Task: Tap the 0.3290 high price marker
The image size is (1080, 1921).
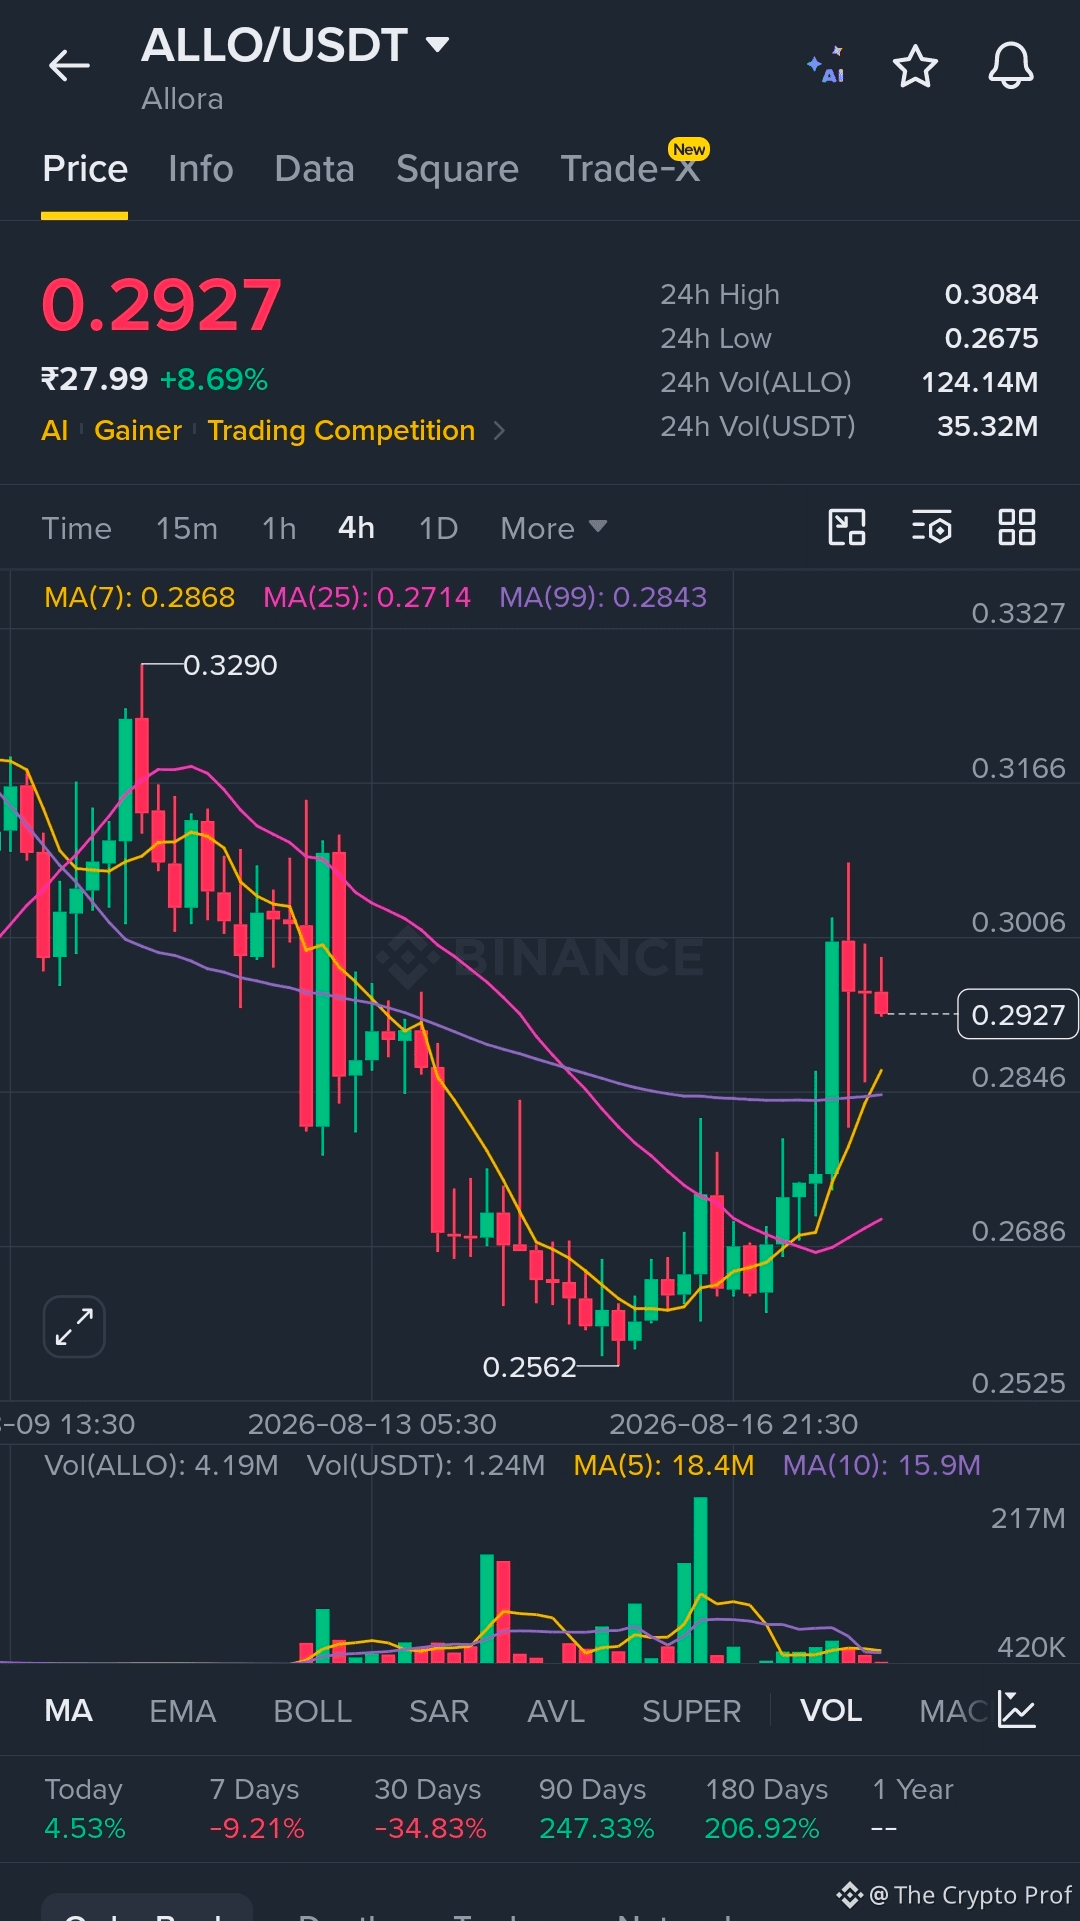Action: (x=230, y=665)
